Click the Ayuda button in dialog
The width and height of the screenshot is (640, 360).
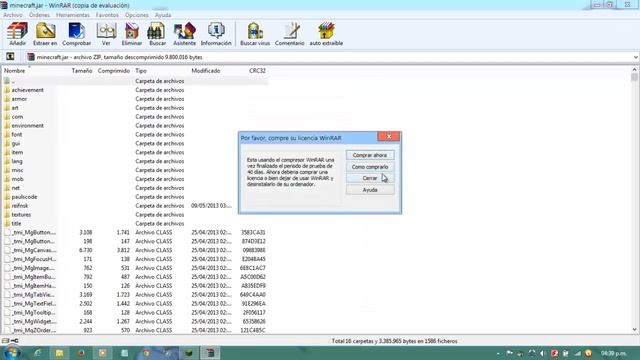pos(370,190)
